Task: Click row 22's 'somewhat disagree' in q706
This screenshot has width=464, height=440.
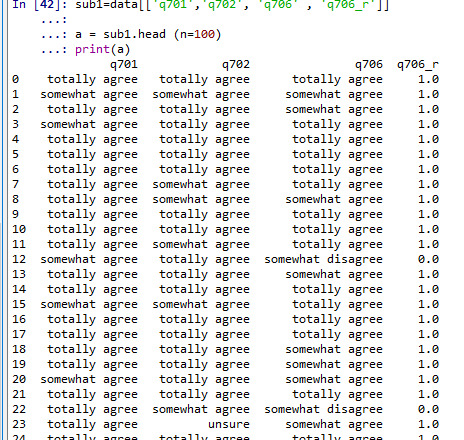Action: point(323,410)
